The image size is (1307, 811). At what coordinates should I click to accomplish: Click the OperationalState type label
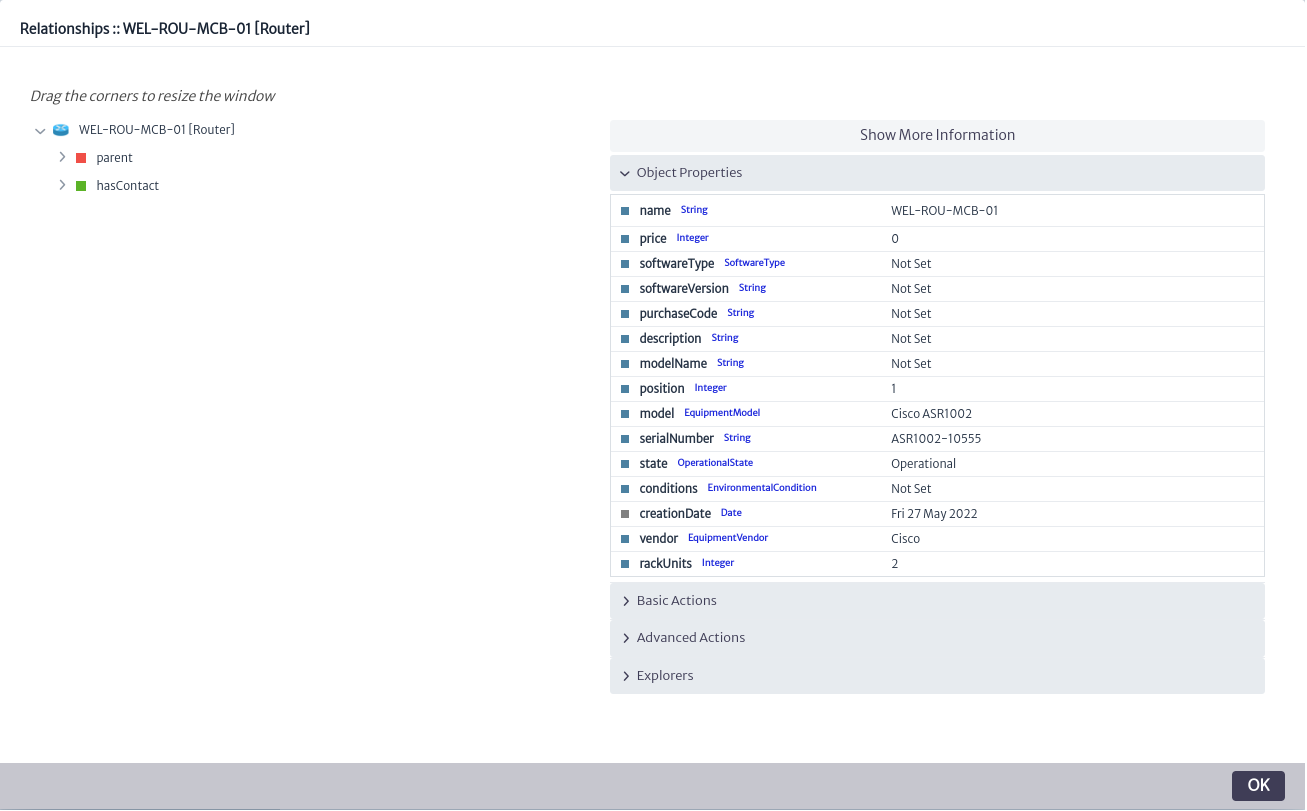coord(715,463)
